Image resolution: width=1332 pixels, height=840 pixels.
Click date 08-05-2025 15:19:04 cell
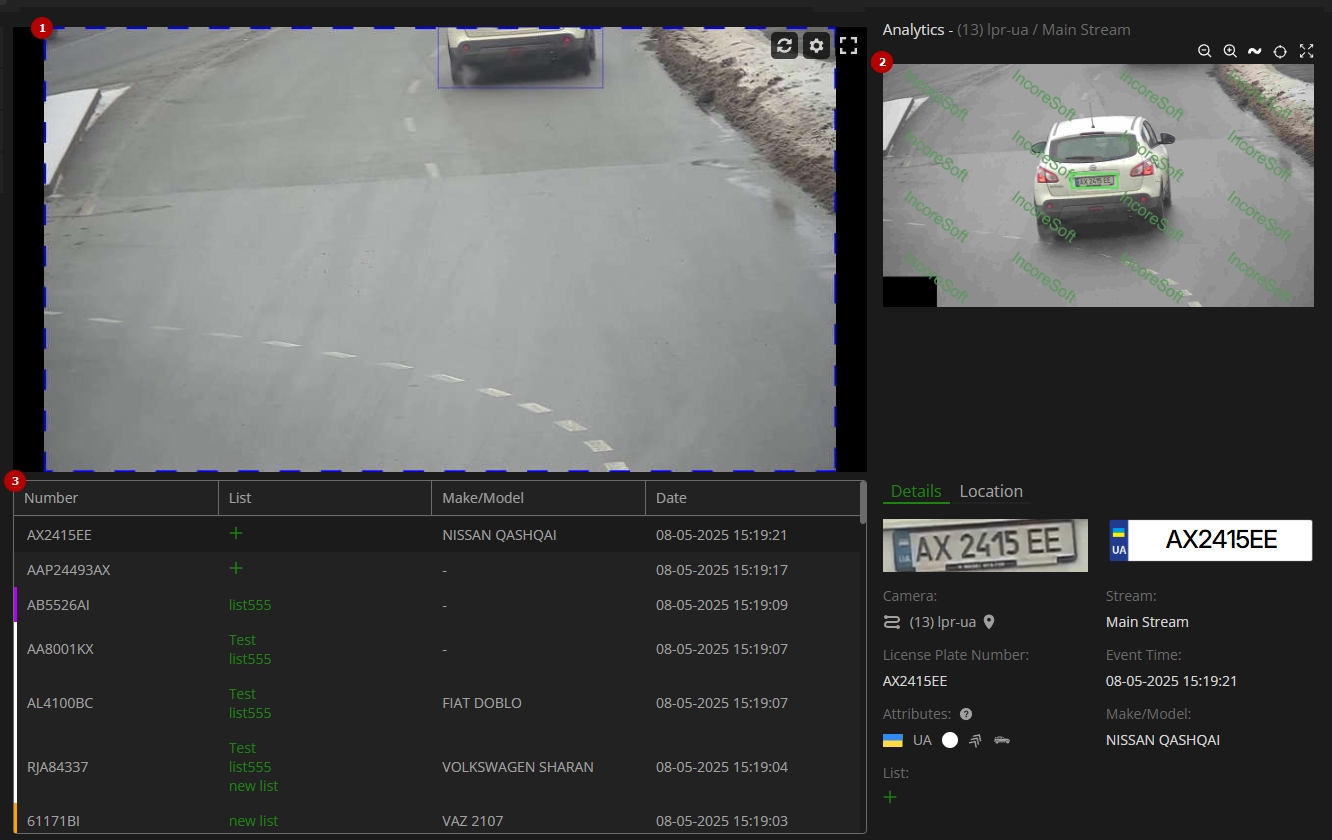(x=722, y=767)
